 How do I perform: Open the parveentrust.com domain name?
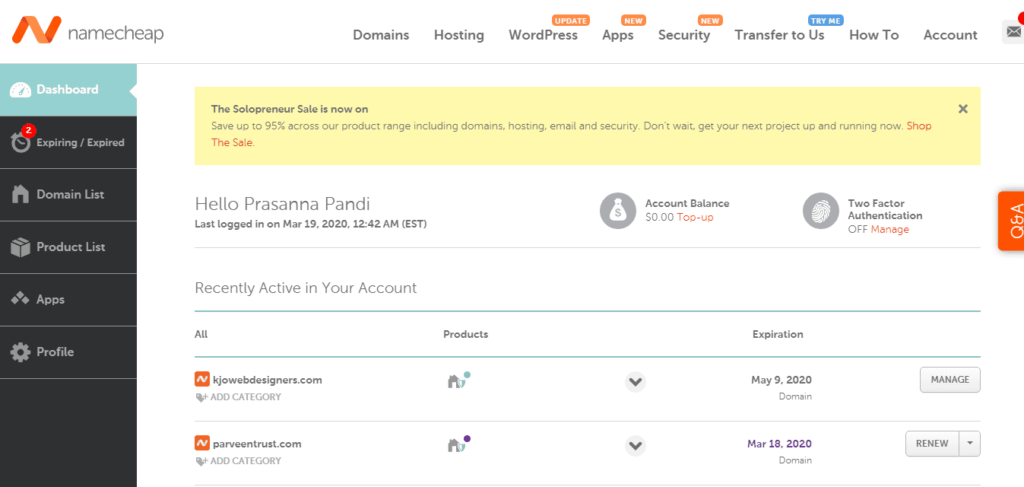coord(257,444)
